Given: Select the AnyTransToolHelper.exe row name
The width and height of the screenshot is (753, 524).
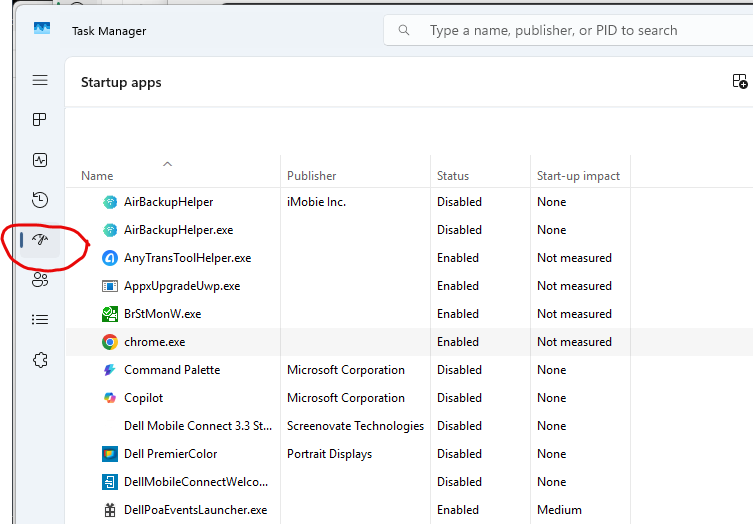Looking at the screenshot, I should pos(188,258).
